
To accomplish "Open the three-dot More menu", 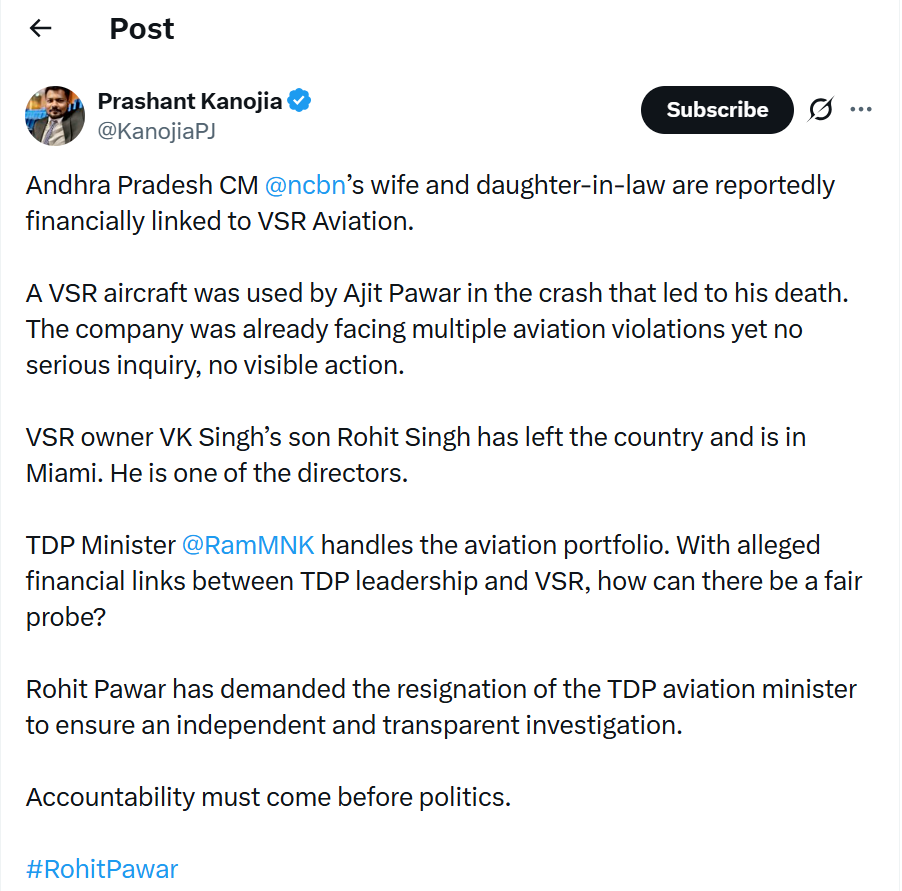I will click(861, 109).
